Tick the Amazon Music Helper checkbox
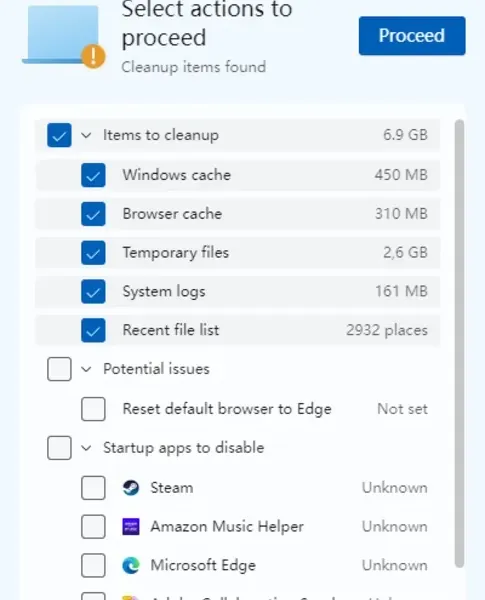 93,527
